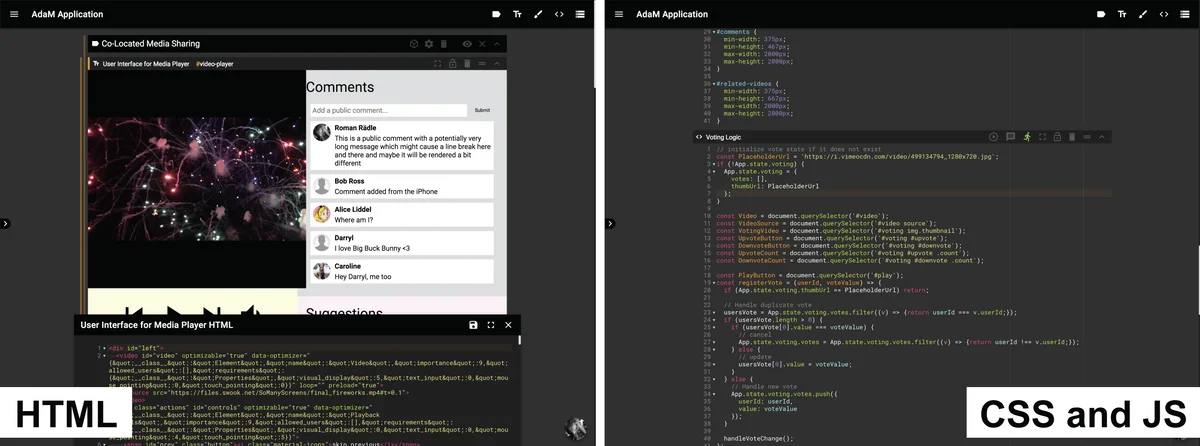
Task: Delete the Co-Located Media Sharing project via trash icon
Action: coord(444,44)
